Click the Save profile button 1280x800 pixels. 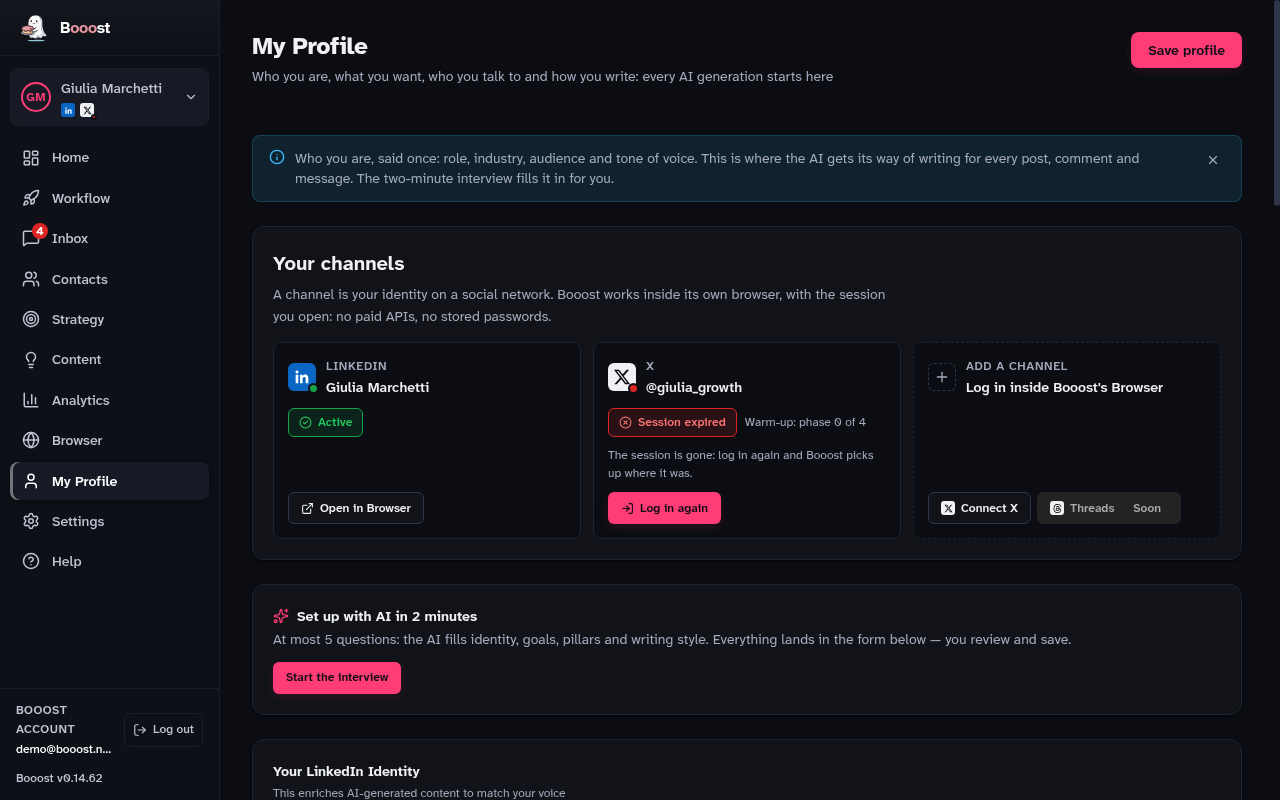[1186, 50]
